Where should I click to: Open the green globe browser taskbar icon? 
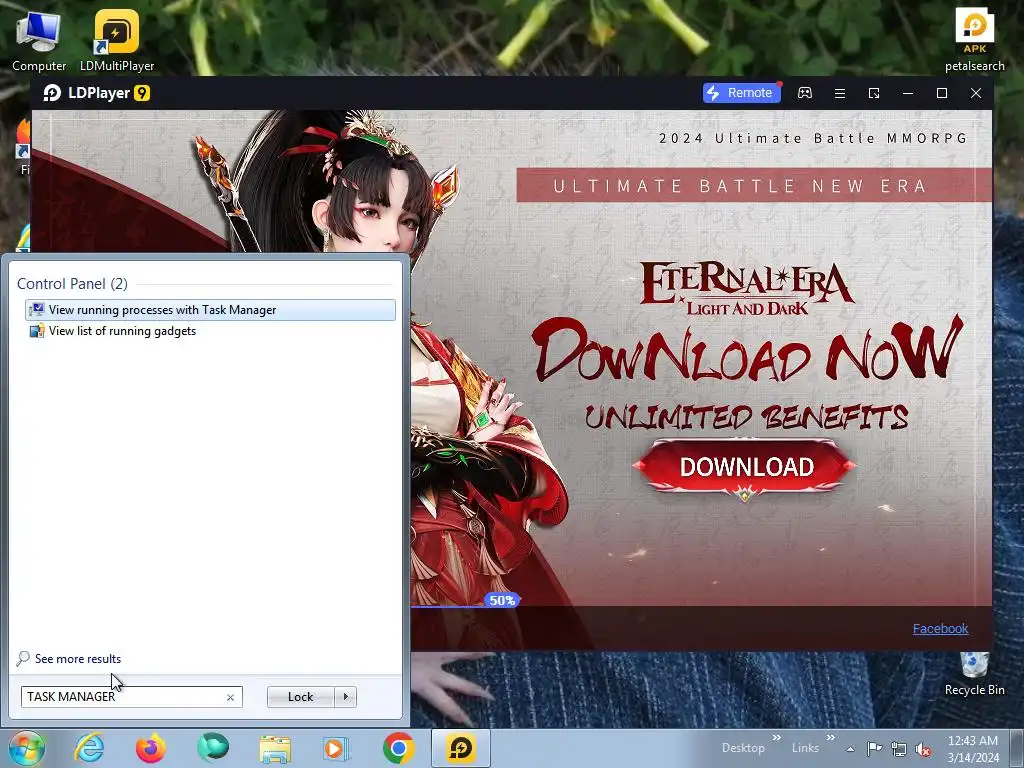(x=213, y=748)
